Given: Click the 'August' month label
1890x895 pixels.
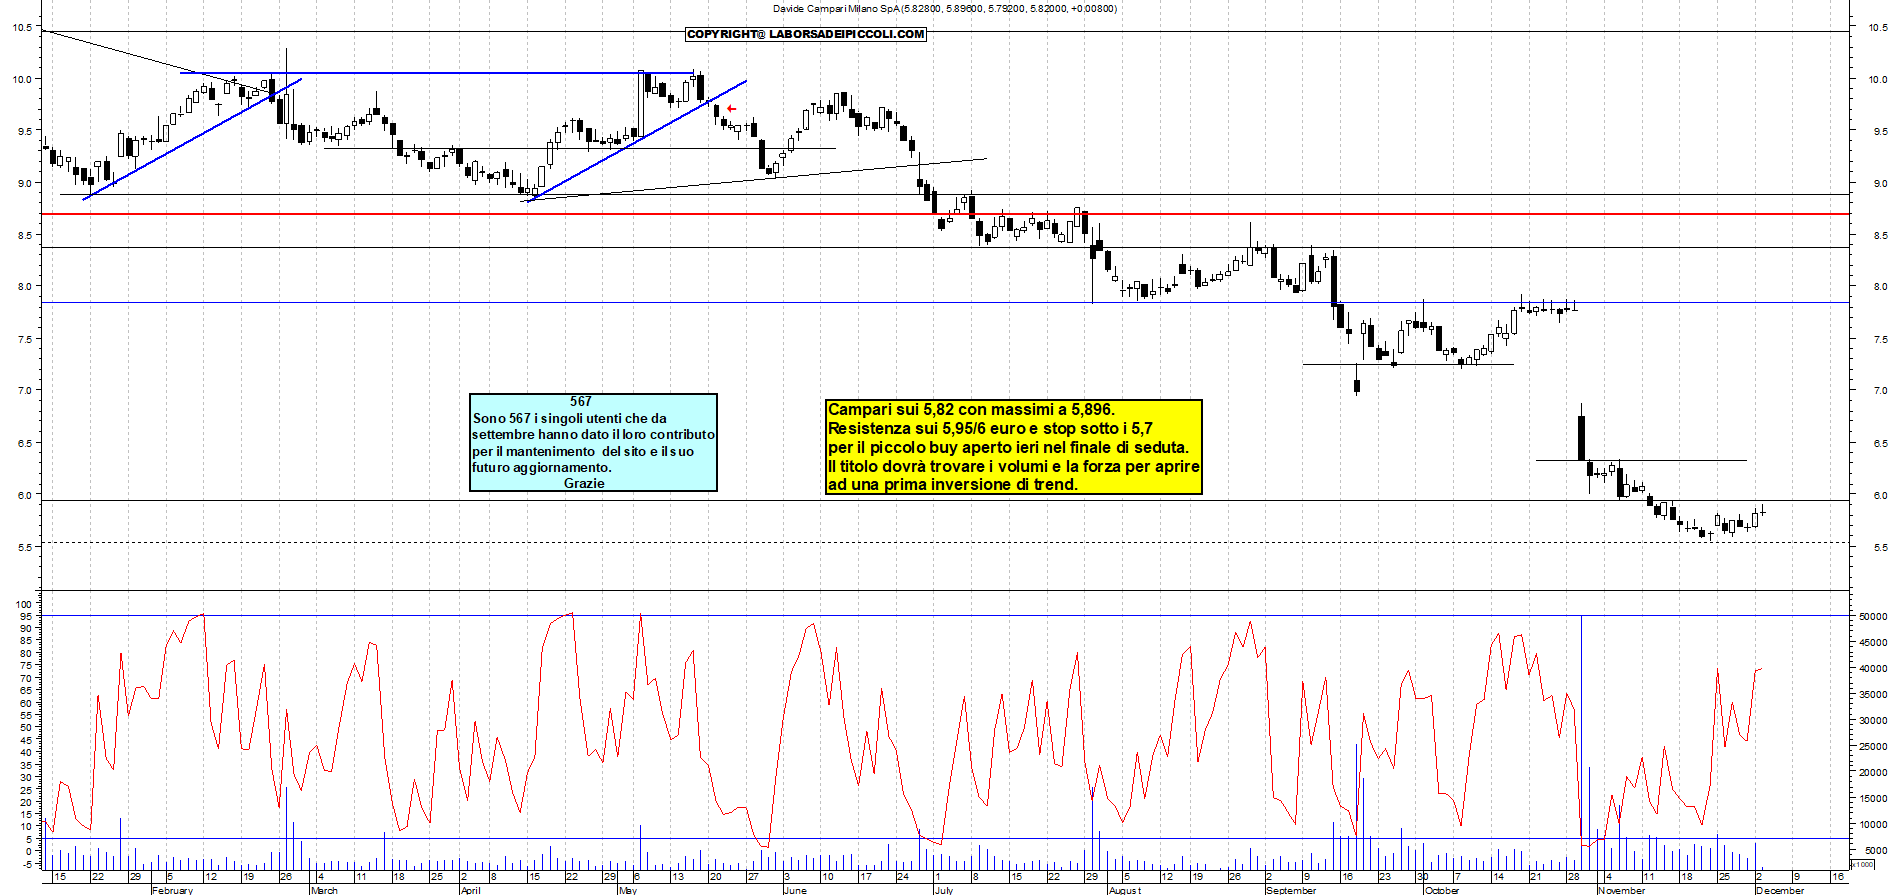Looking at the screenshot, I should coord(1125,890).
